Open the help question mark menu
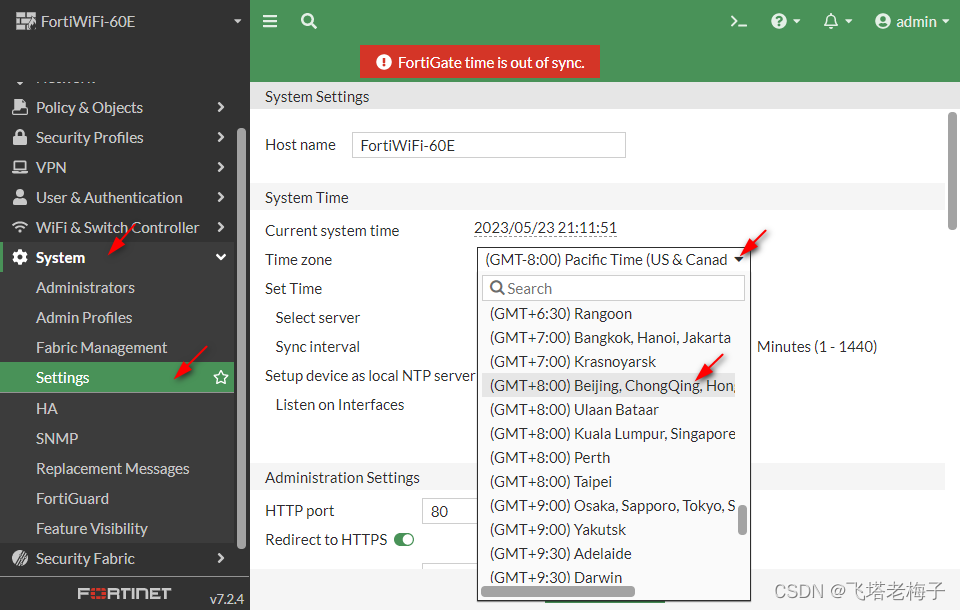 [x=785, y=21]
